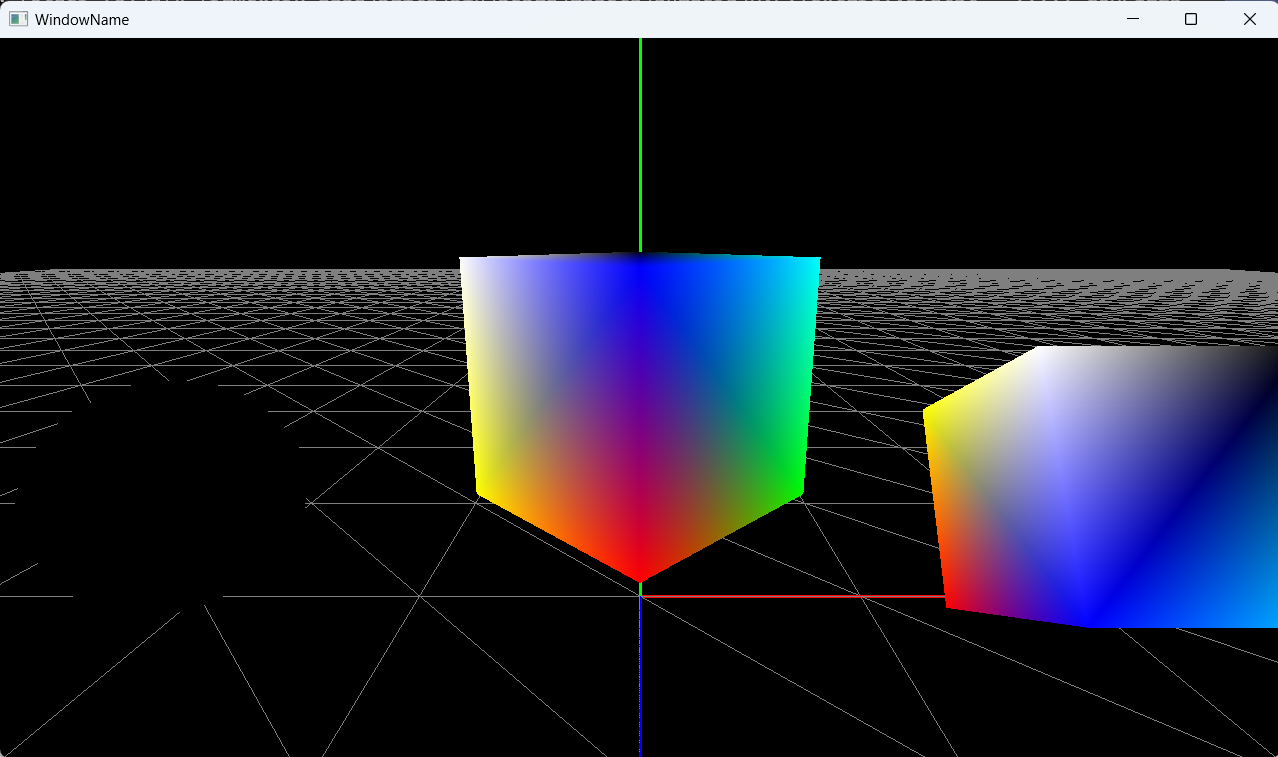Click the grid intersection below the center cube

[x=641, y=596]
